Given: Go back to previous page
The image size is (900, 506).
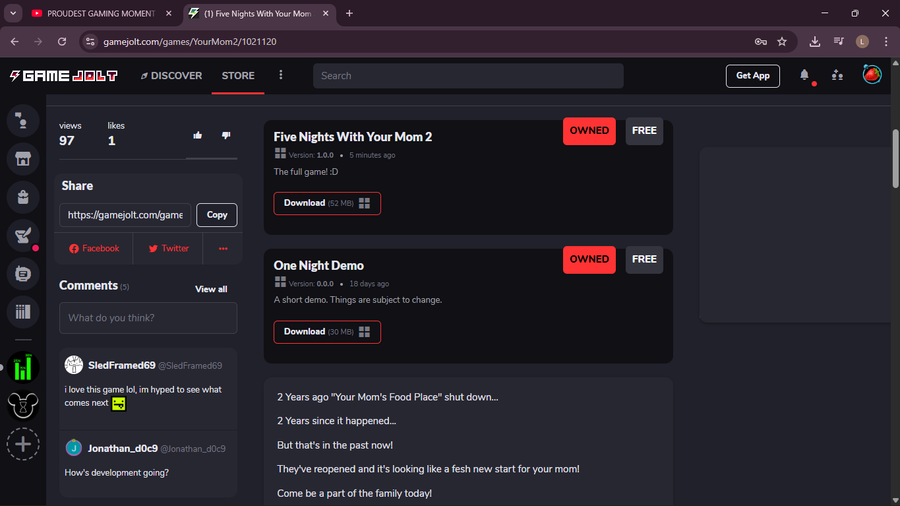Looking at the screenshot, I should pyautogui.click(x=15, y=41).
